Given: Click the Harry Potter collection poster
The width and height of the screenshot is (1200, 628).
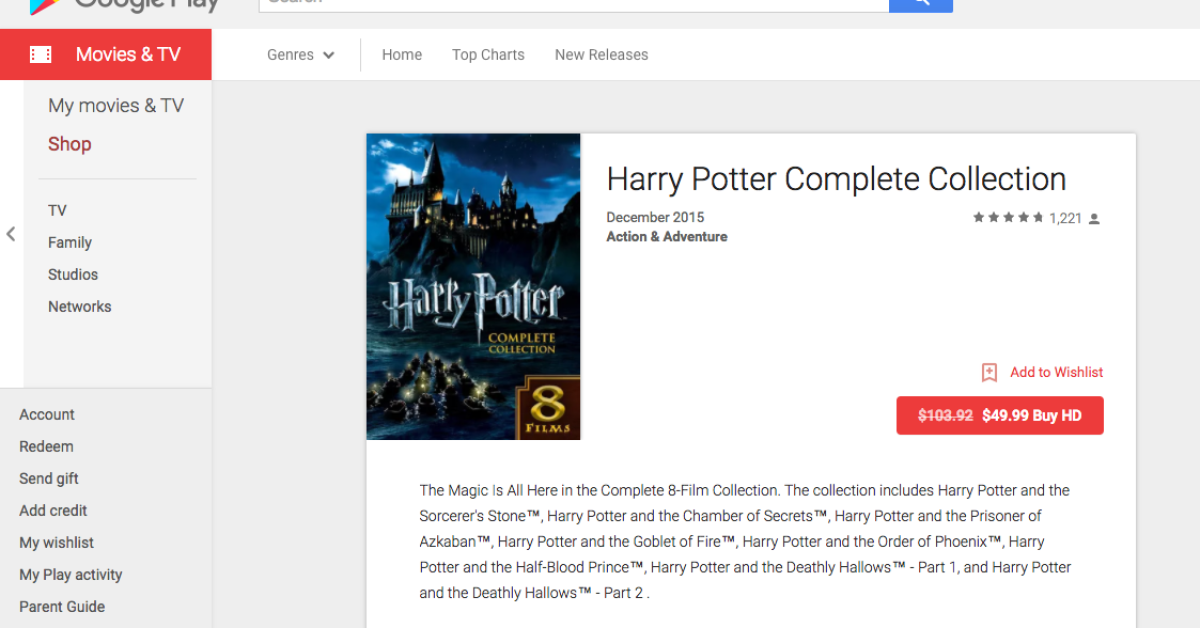Looking at the screenshot, I should 473,287.
